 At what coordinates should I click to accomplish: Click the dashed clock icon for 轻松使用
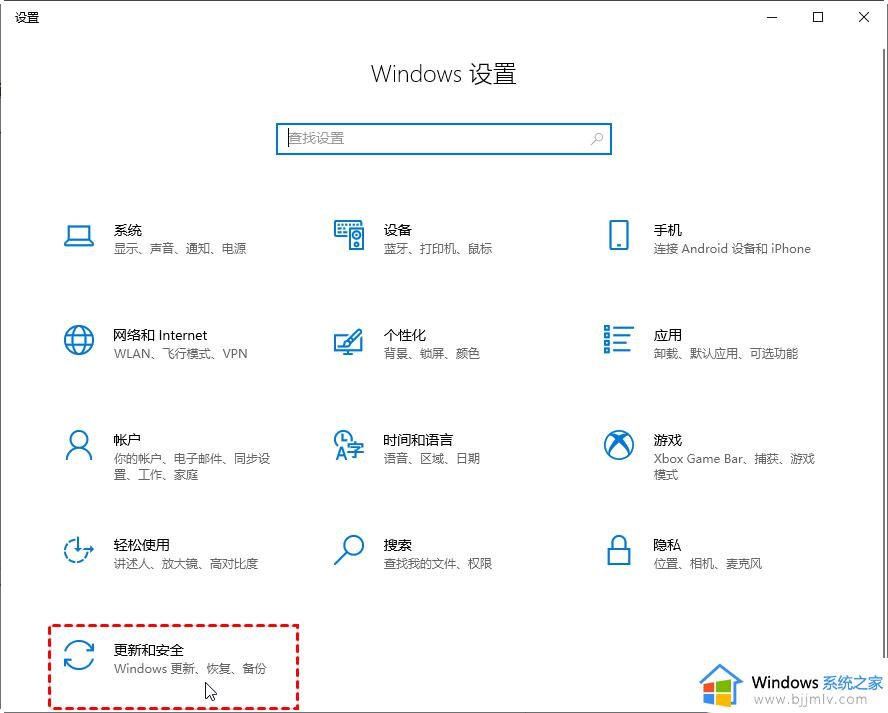pos(78,550)
